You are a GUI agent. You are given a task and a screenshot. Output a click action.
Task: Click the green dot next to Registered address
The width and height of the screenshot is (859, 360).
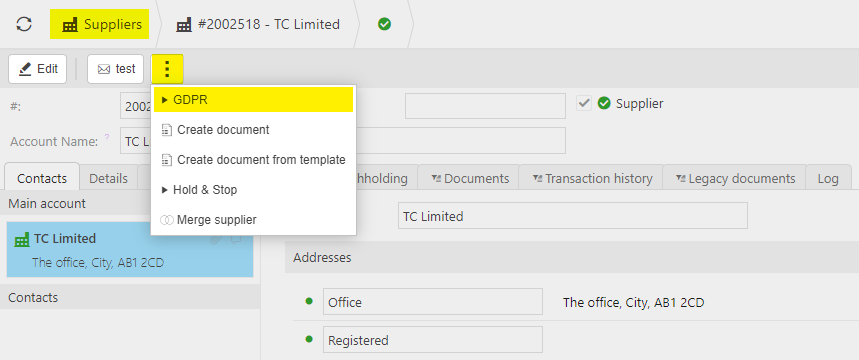coord(309,339)
